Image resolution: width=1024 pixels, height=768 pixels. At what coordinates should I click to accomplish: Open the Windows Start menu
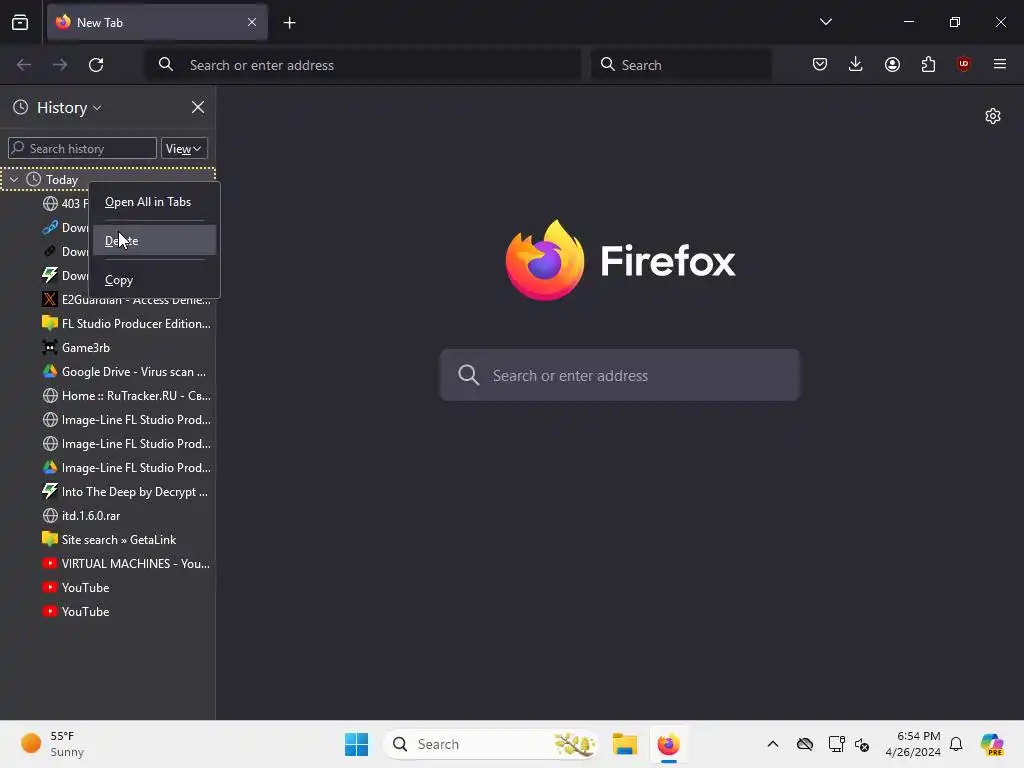tap(357, 744)
